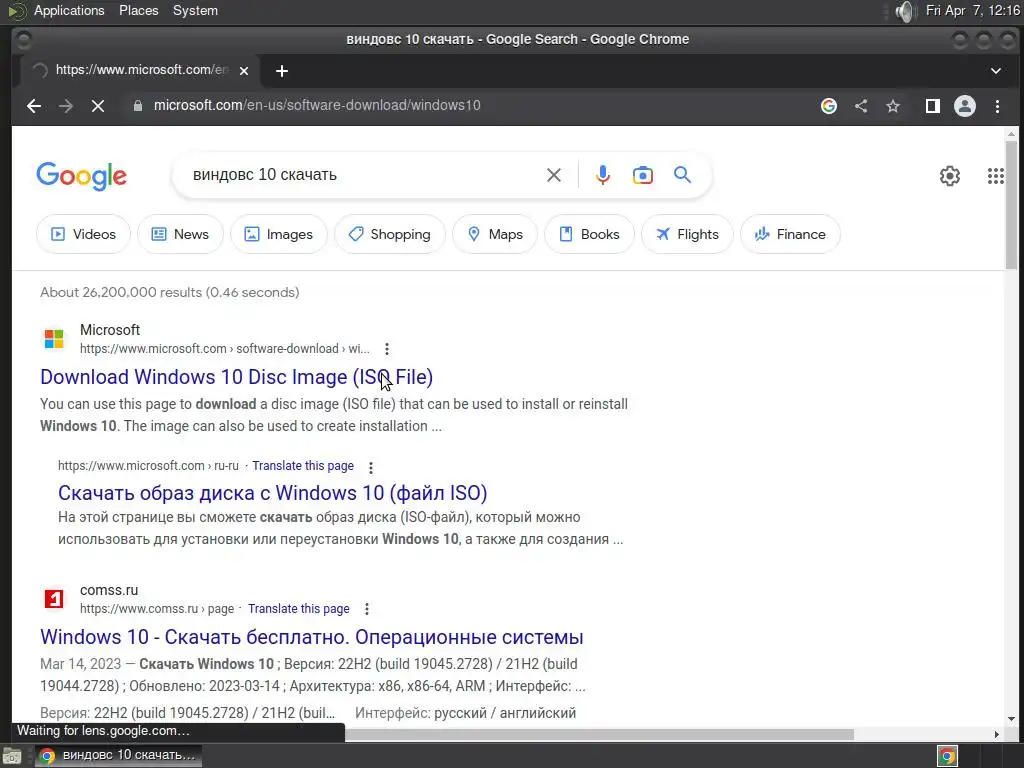The width and height of the screenshot is (1024, 768).
Task: Click the comss.ru favicon
Action: click(x=54, y=598)
